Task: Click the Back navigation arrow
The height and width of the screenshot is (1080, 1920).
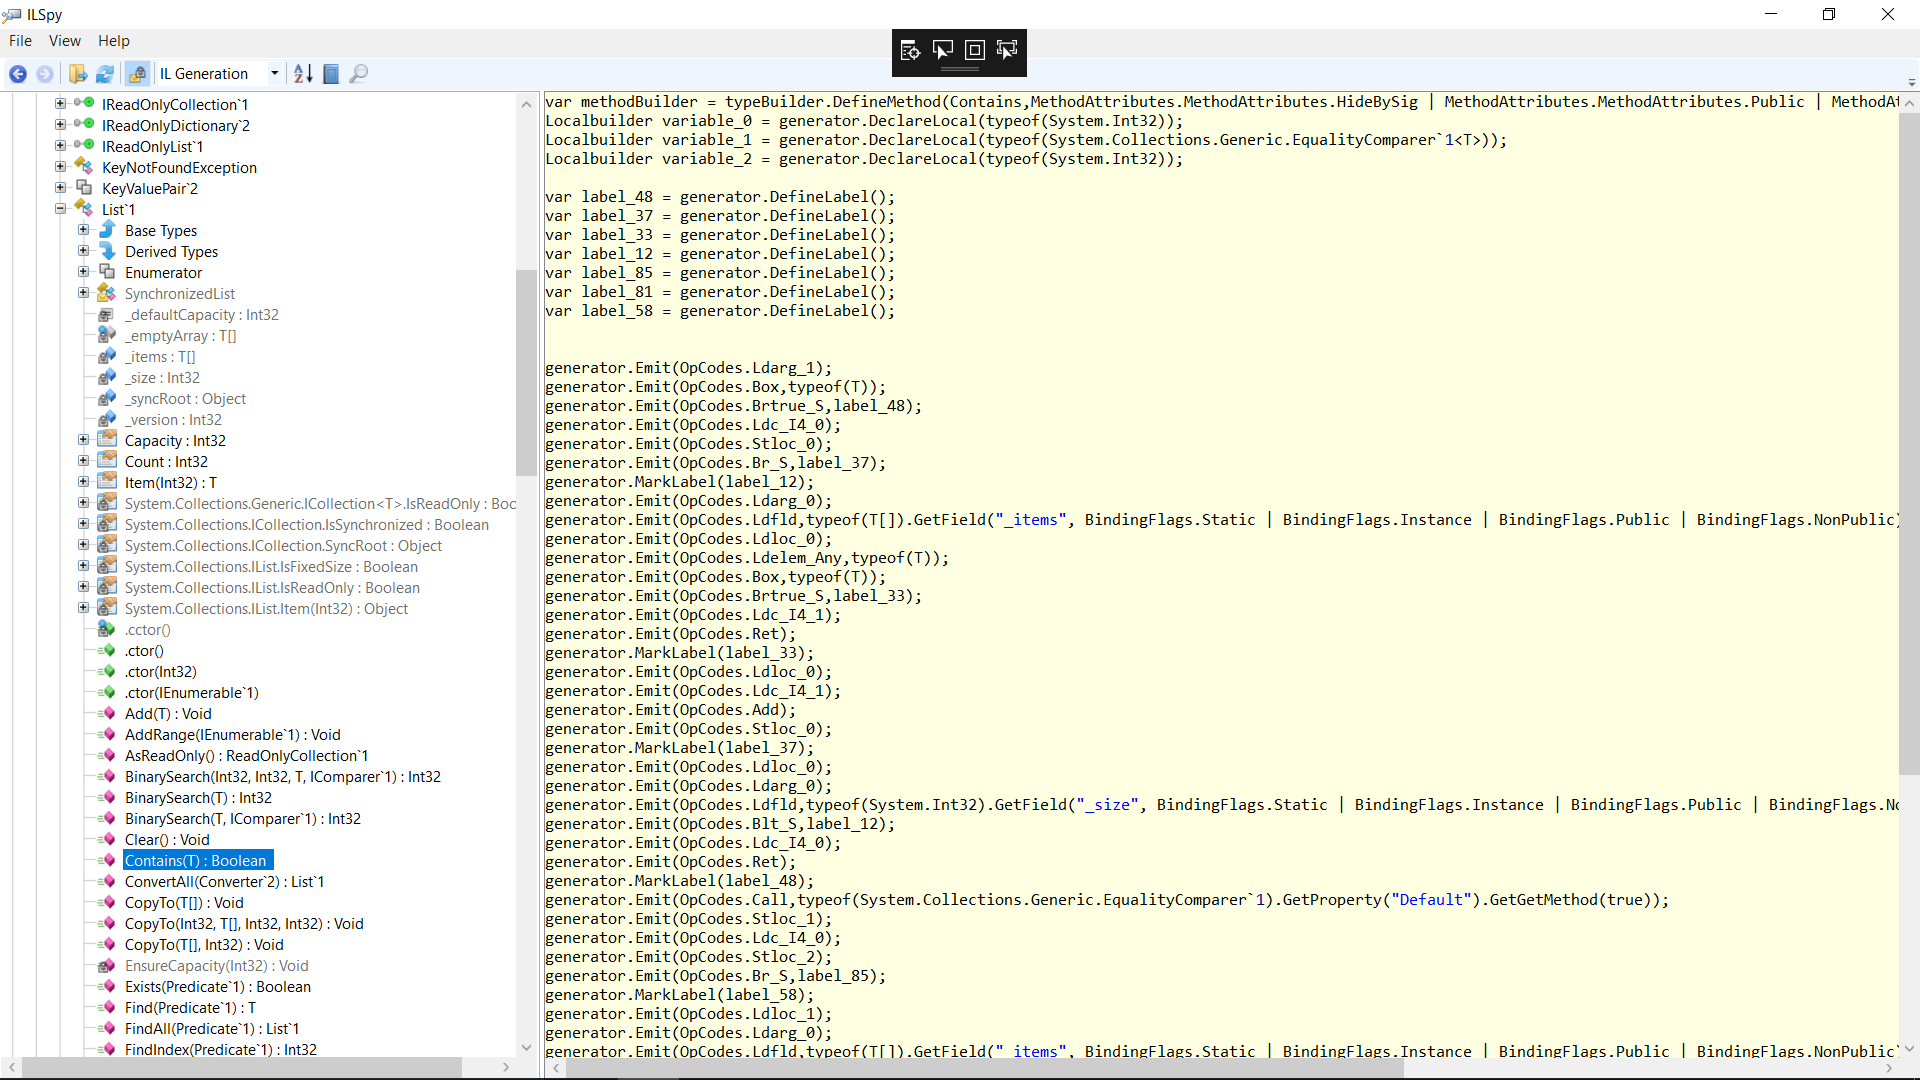Action: coord(18,74)
